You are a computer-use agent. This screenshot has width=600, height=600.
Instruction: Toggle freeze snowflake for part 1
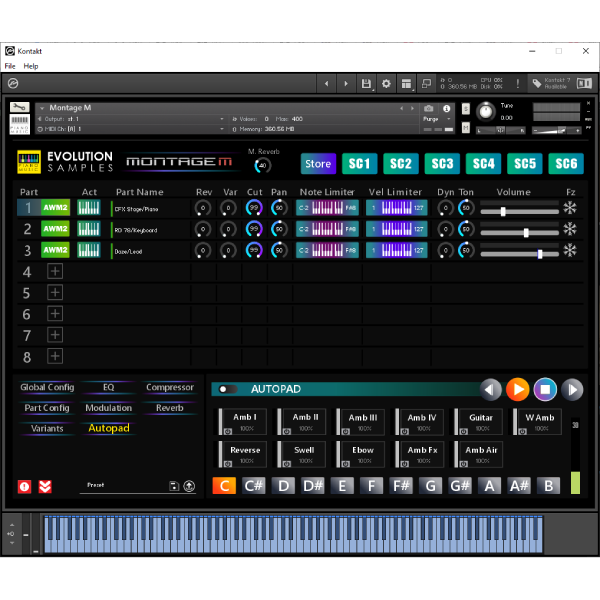pos(570,208)
